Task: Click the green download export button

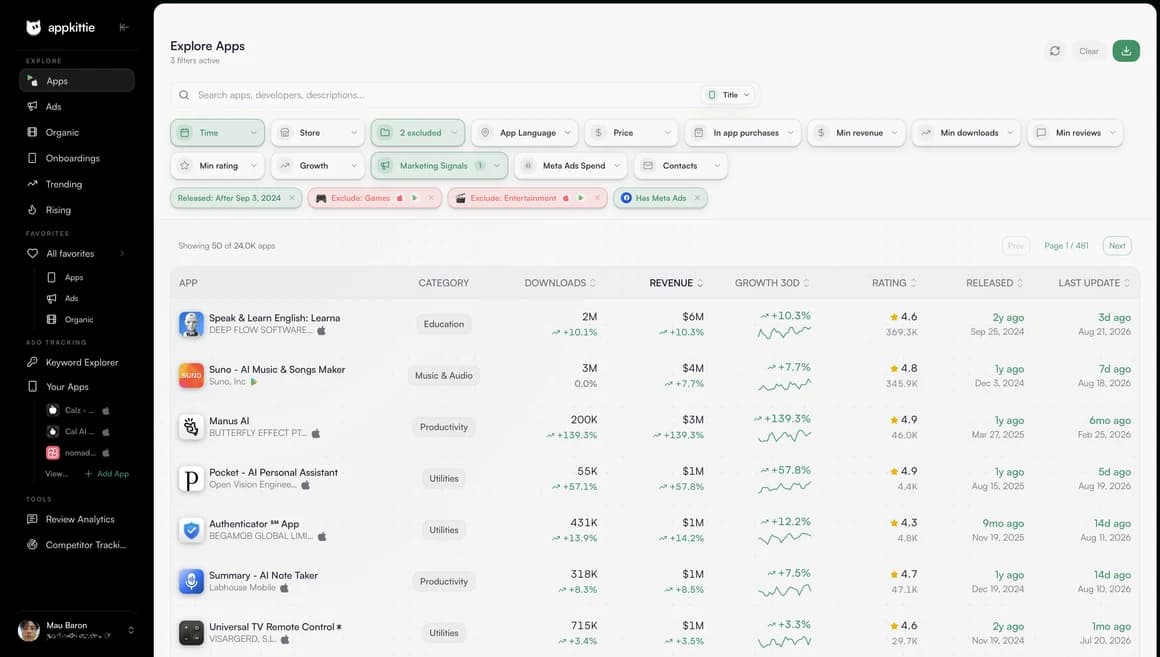Action: click(1126, 51)
